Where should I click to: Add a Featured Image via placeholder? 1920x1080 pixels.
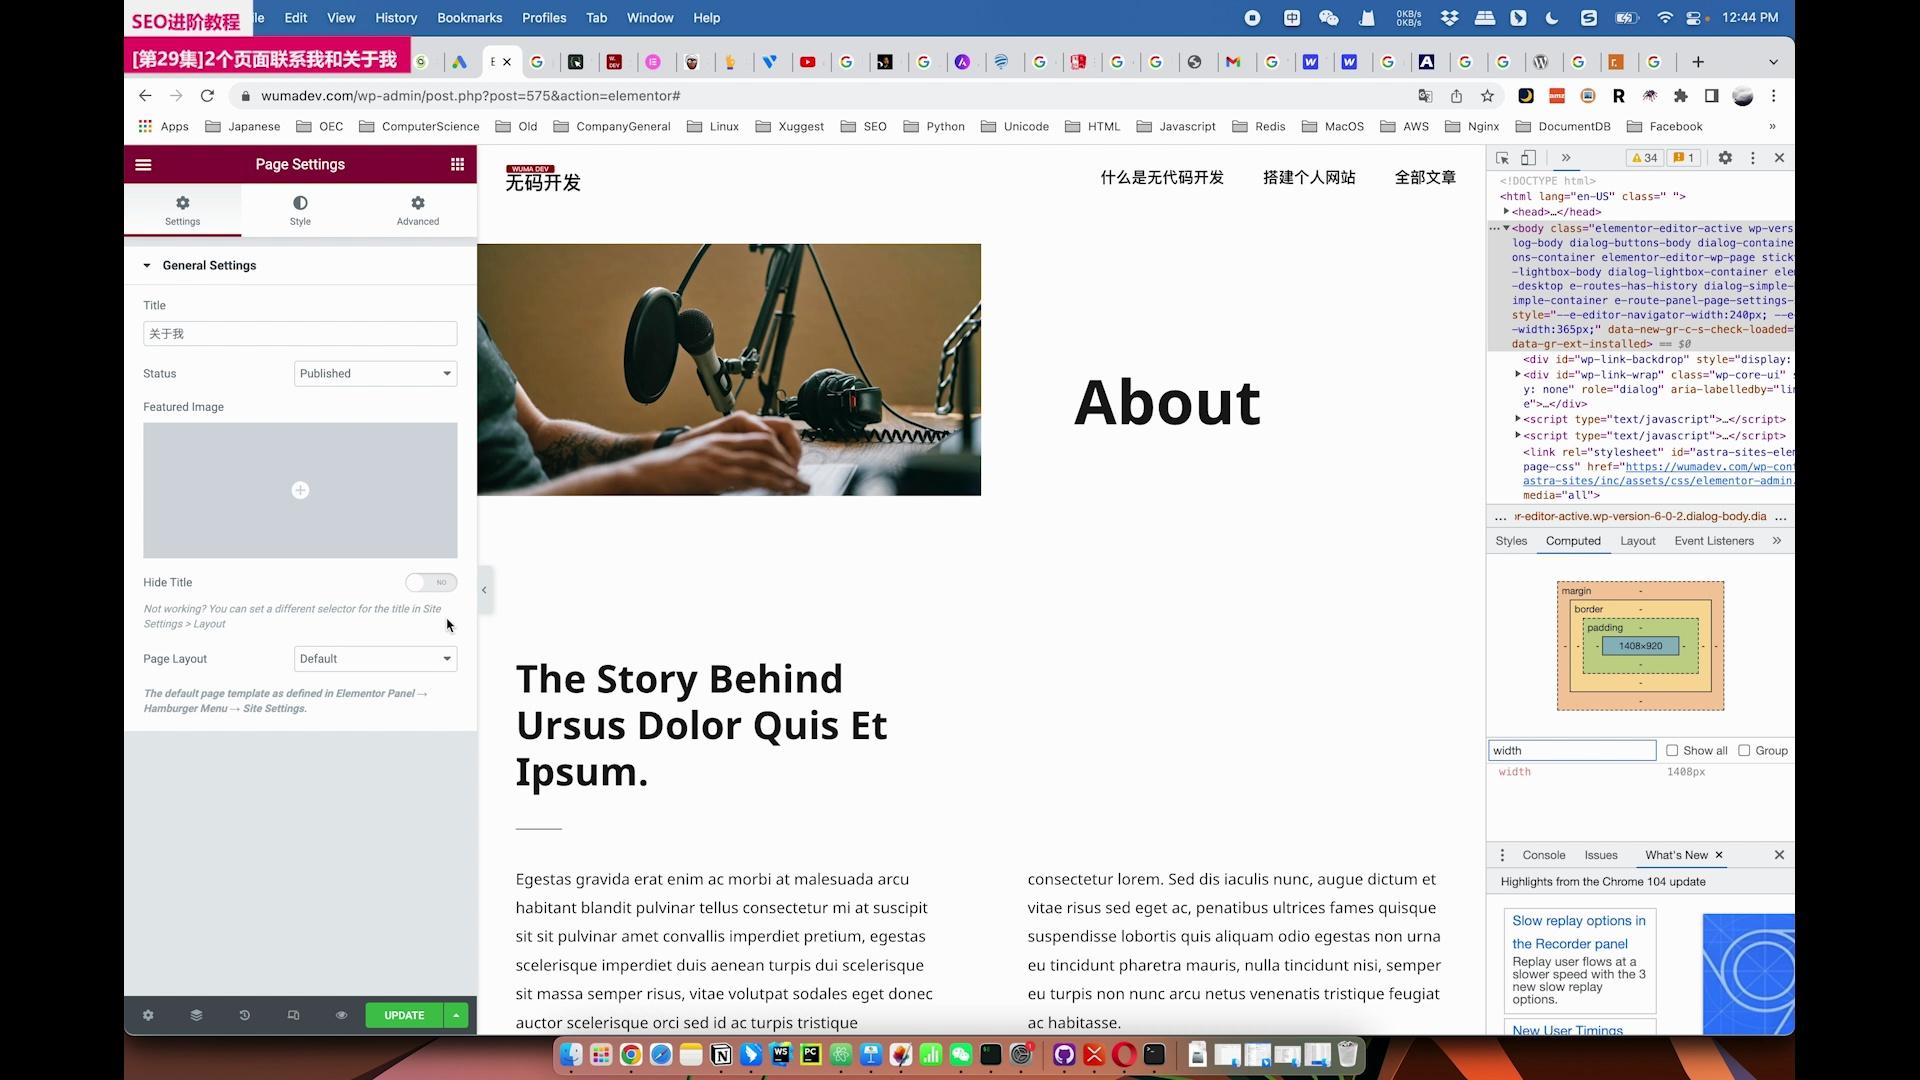[300, 490]
